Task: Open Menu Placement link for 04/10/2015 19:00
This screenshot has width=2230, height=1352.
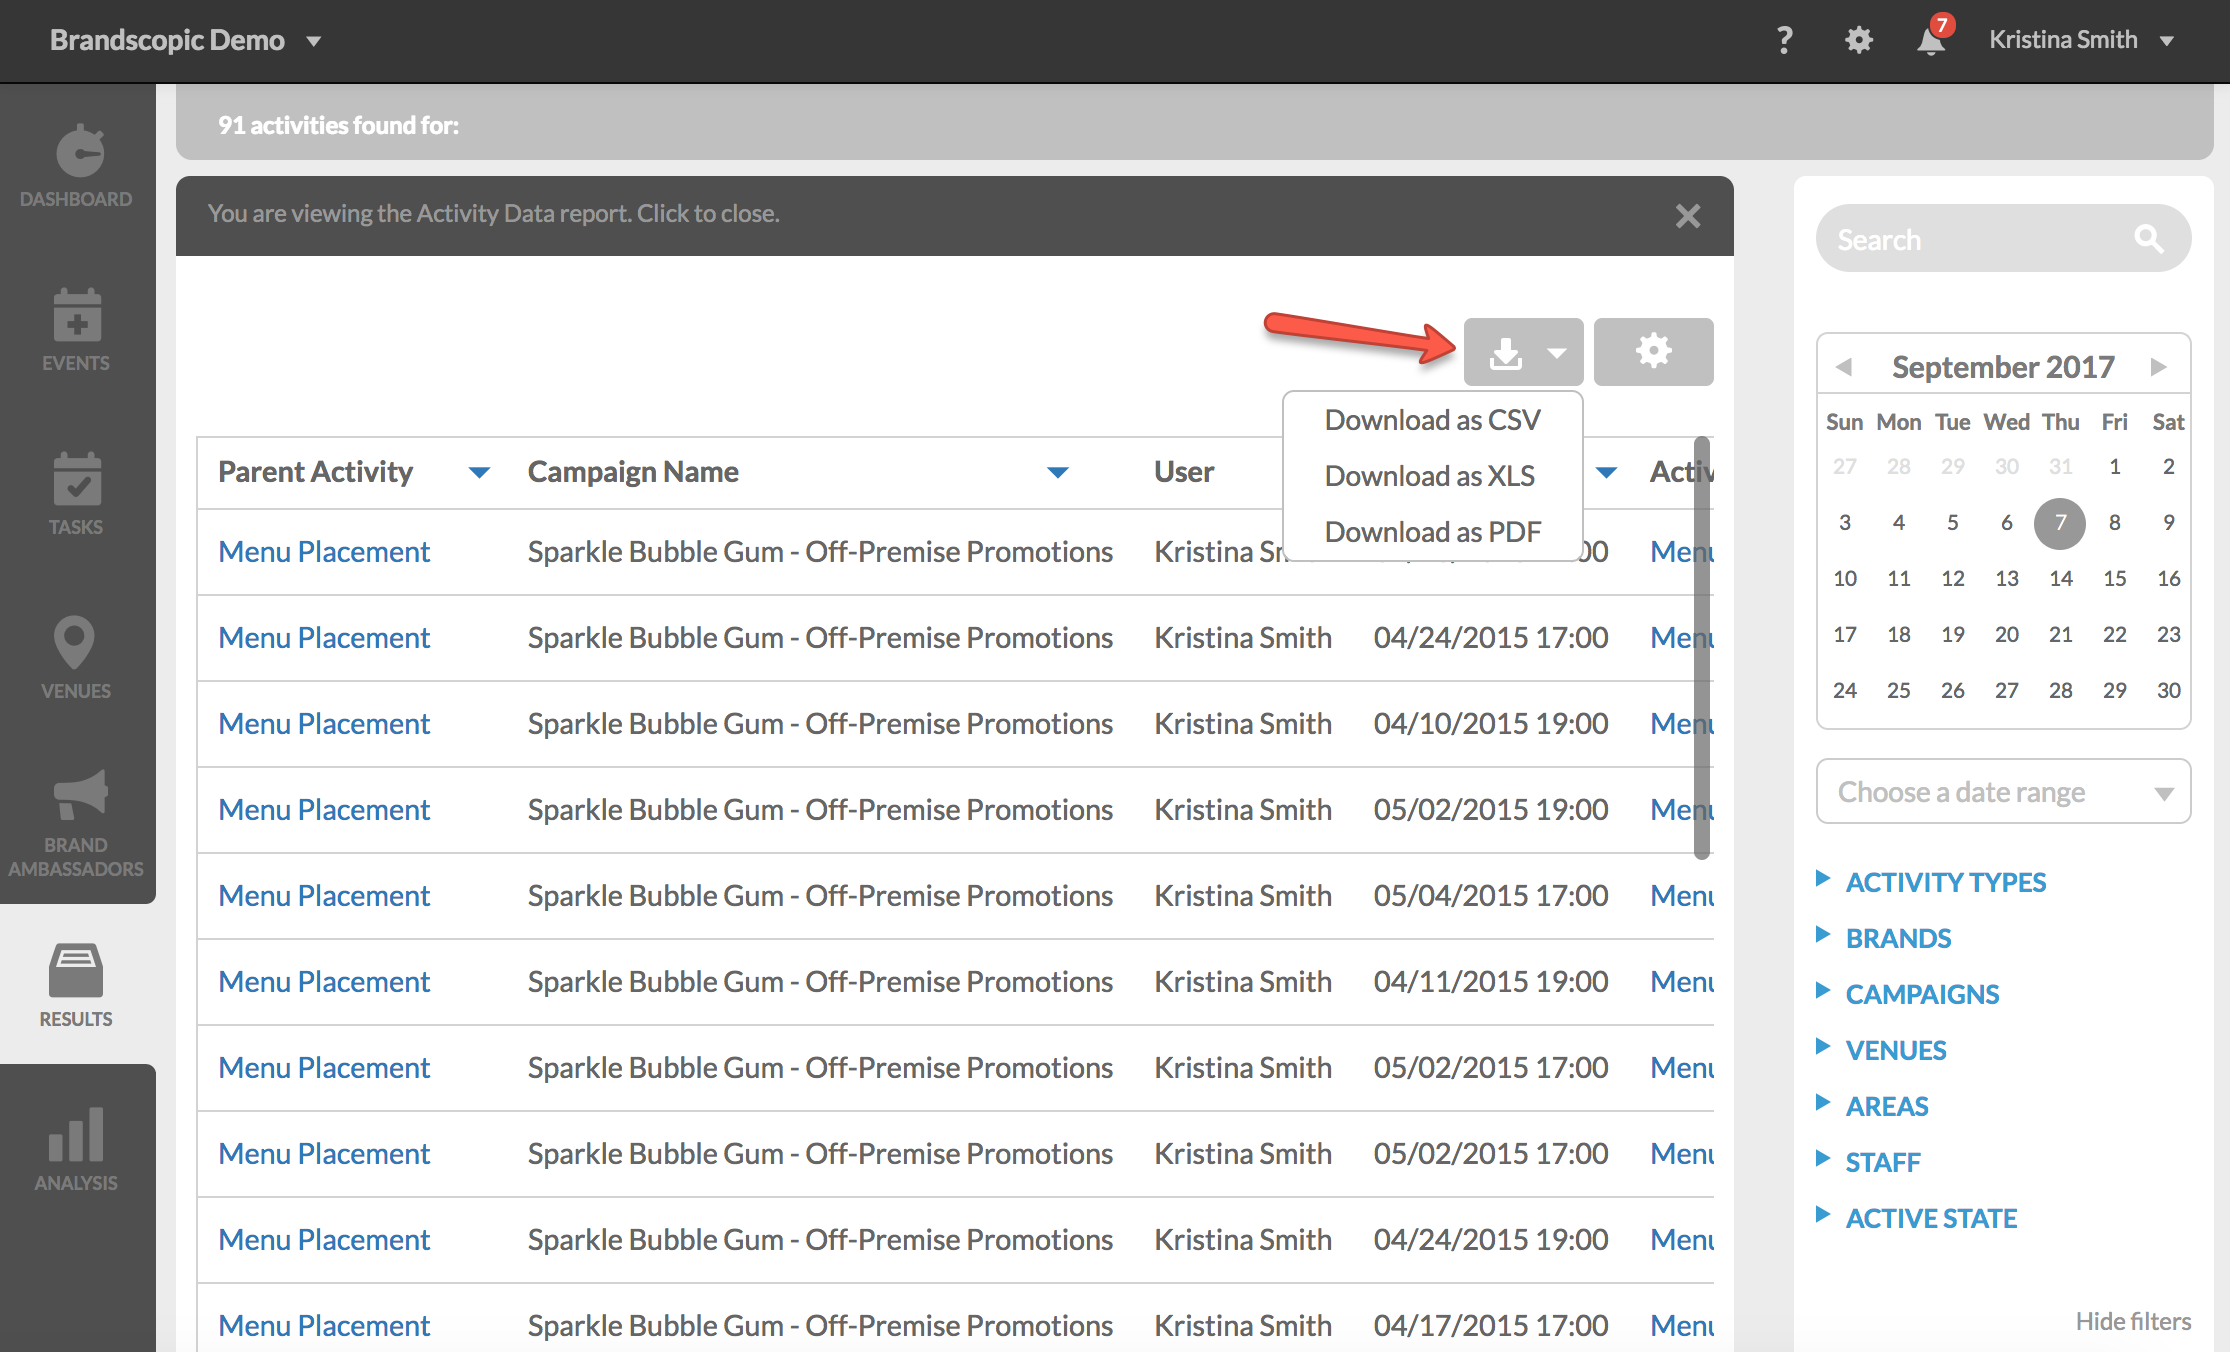Action: [x=324, y=724]
